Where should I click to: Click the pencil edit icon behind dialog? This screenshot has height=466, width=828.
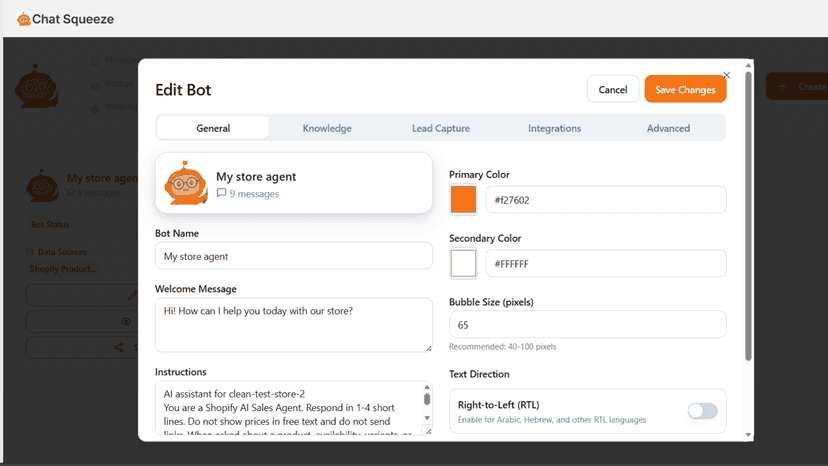pyautogui.click(x=133, y=295)
